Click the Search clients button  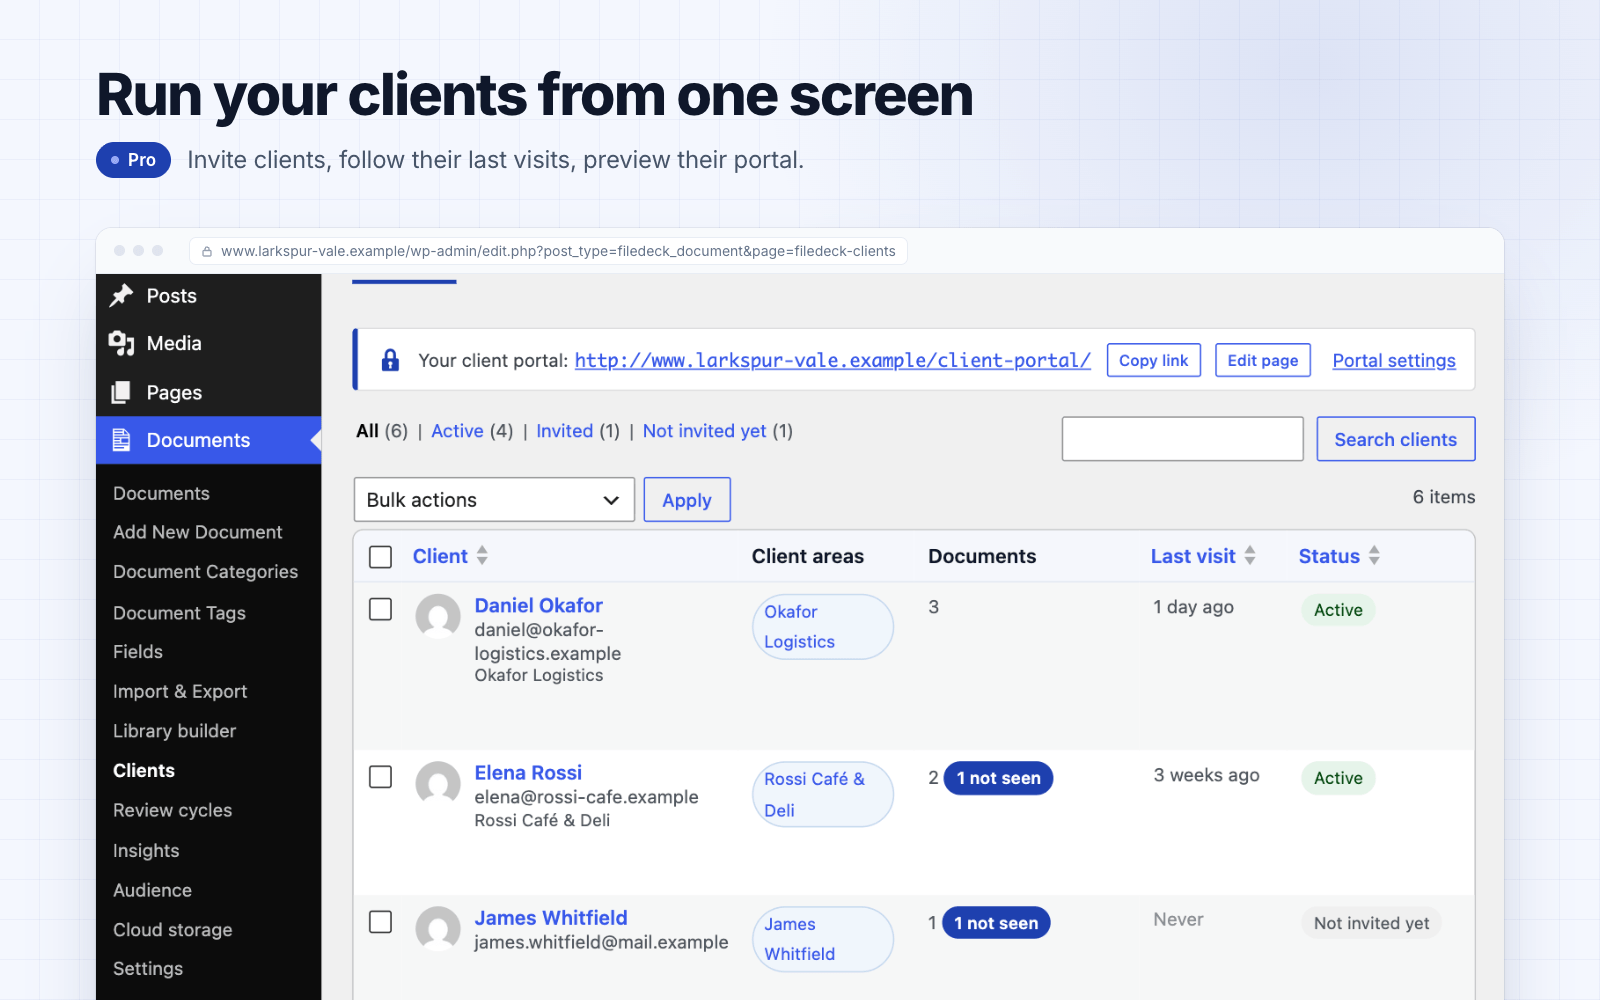click(x=1396, y=439)
